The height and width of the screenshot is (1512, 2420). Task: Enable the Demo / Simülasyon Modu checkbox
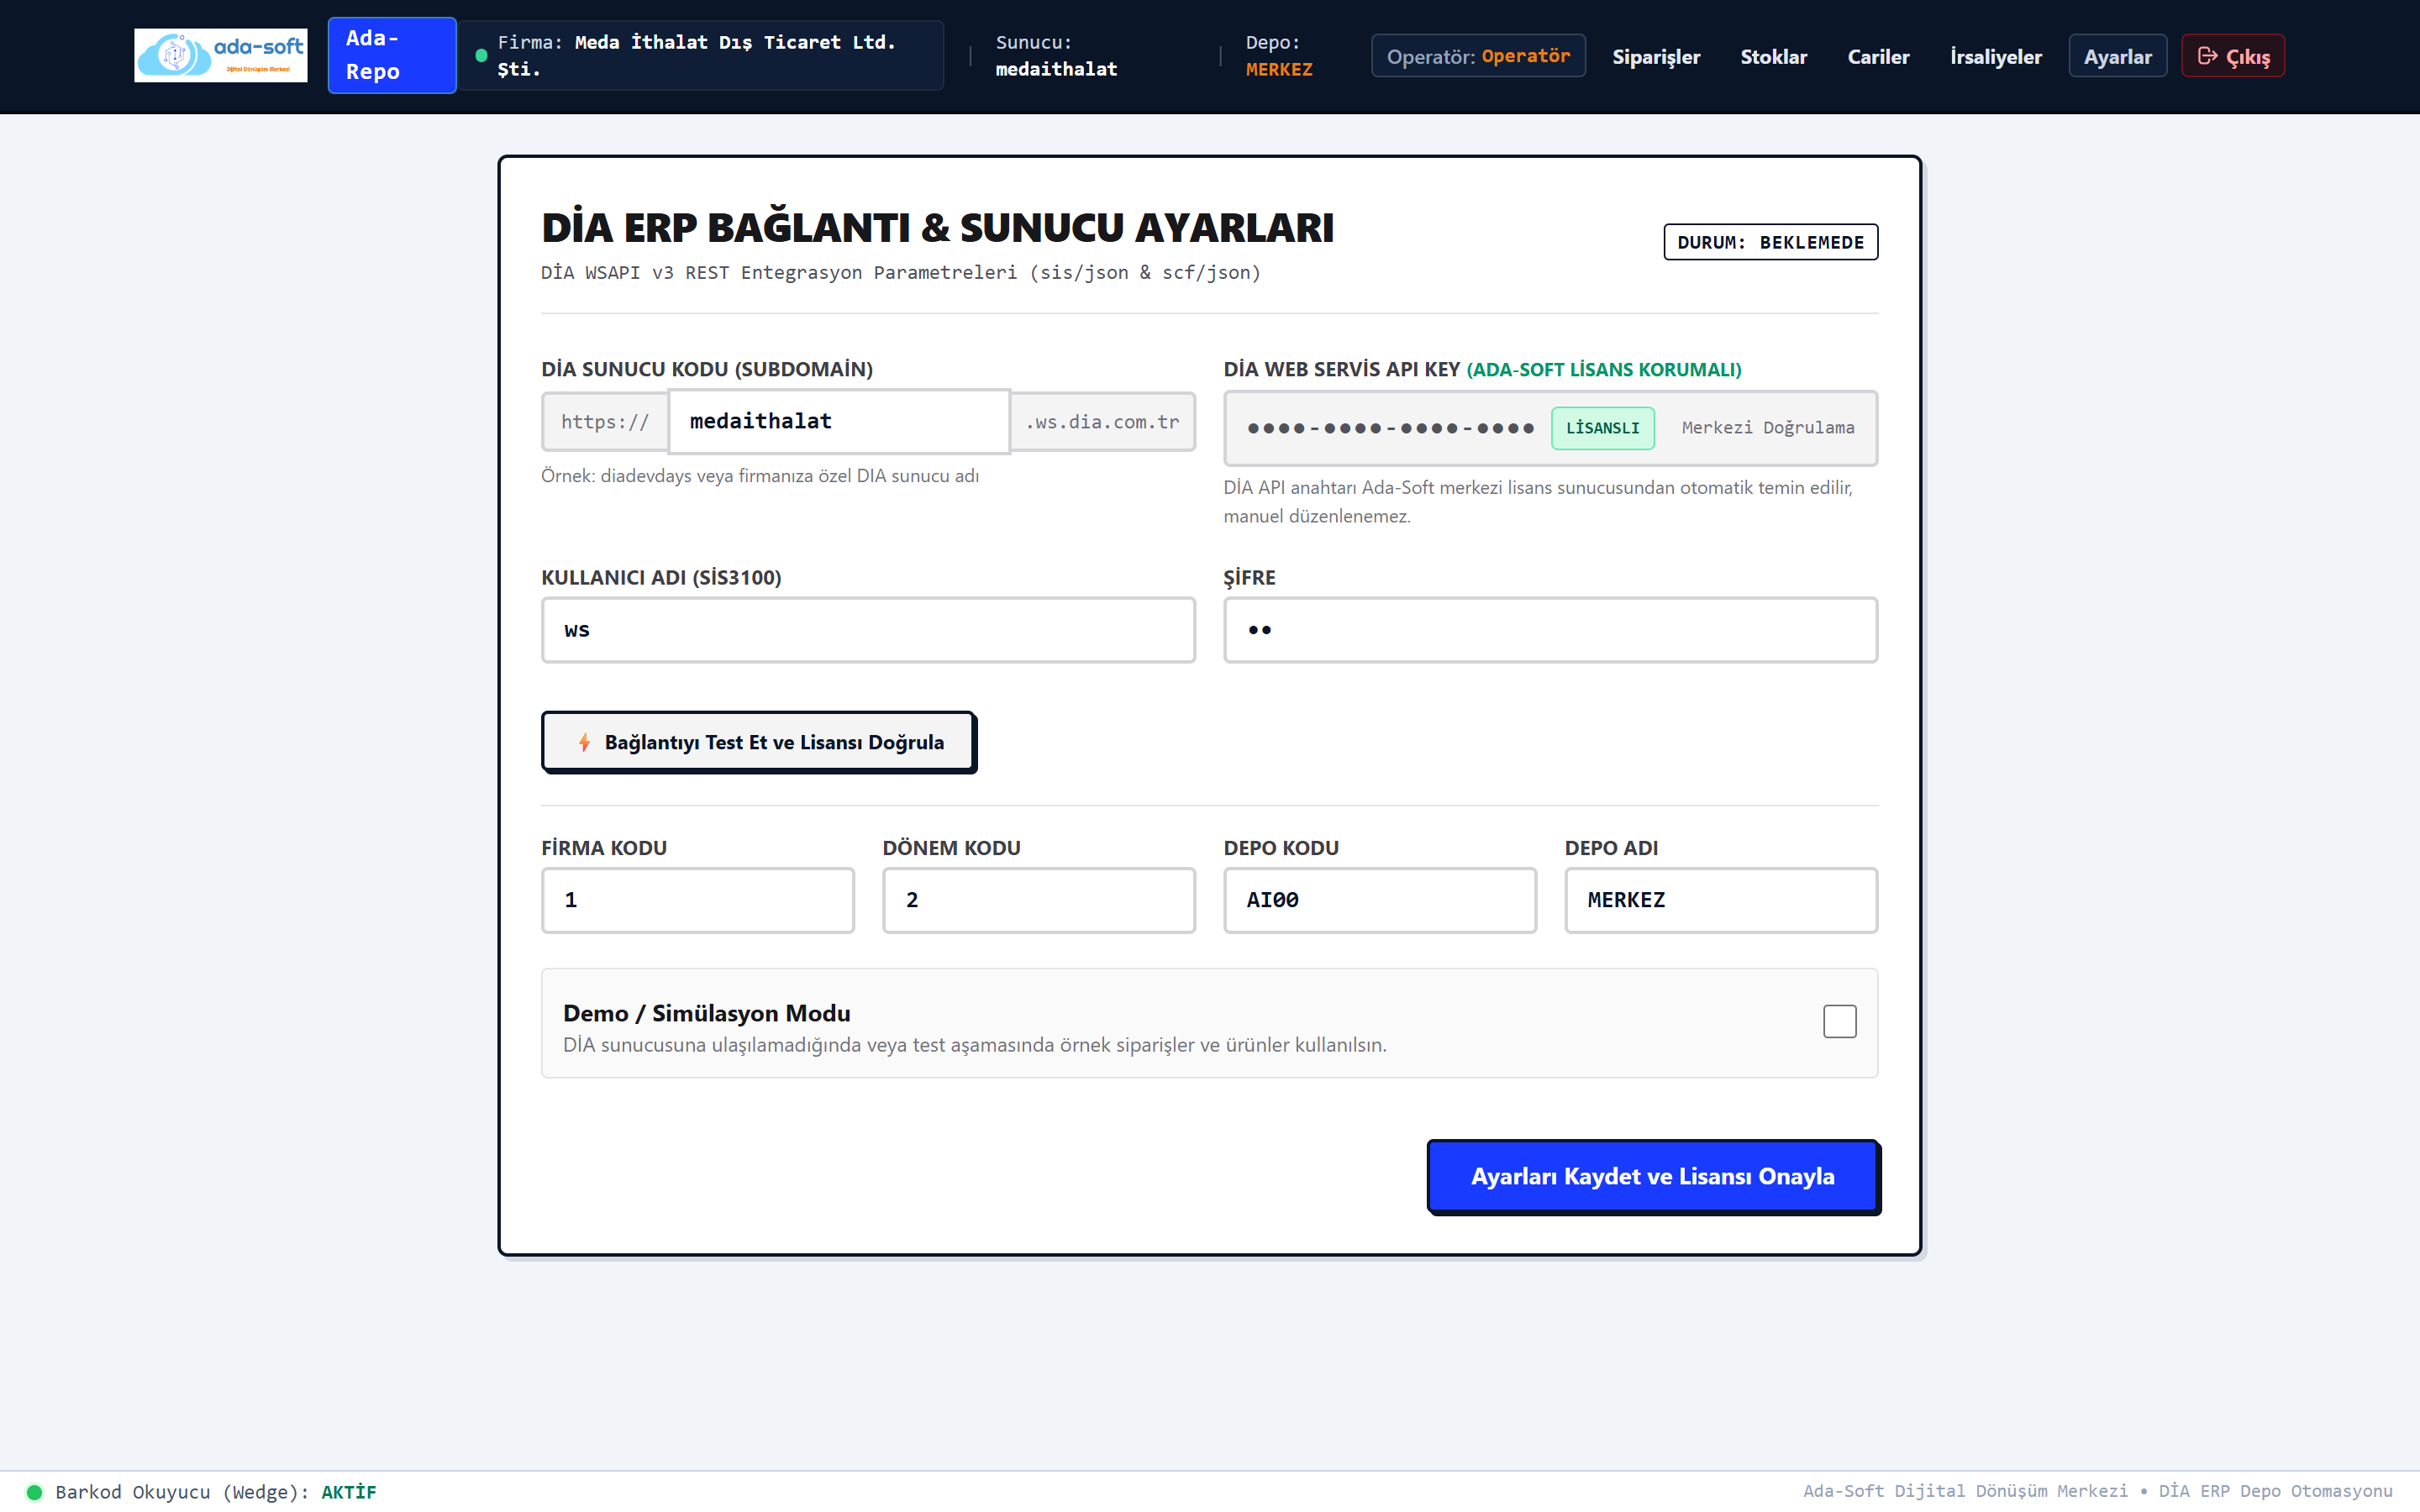(x=1839, y=1021)
